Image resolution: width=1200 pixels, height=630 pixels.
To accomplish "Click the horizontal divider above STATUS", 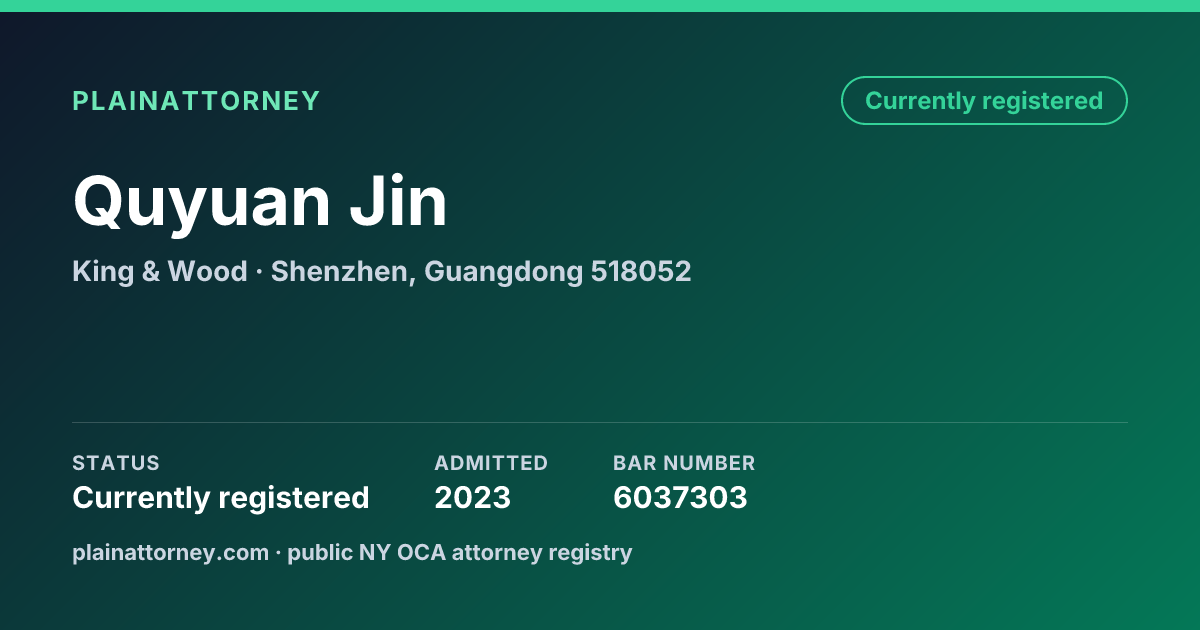I will (x=600, y=422).
